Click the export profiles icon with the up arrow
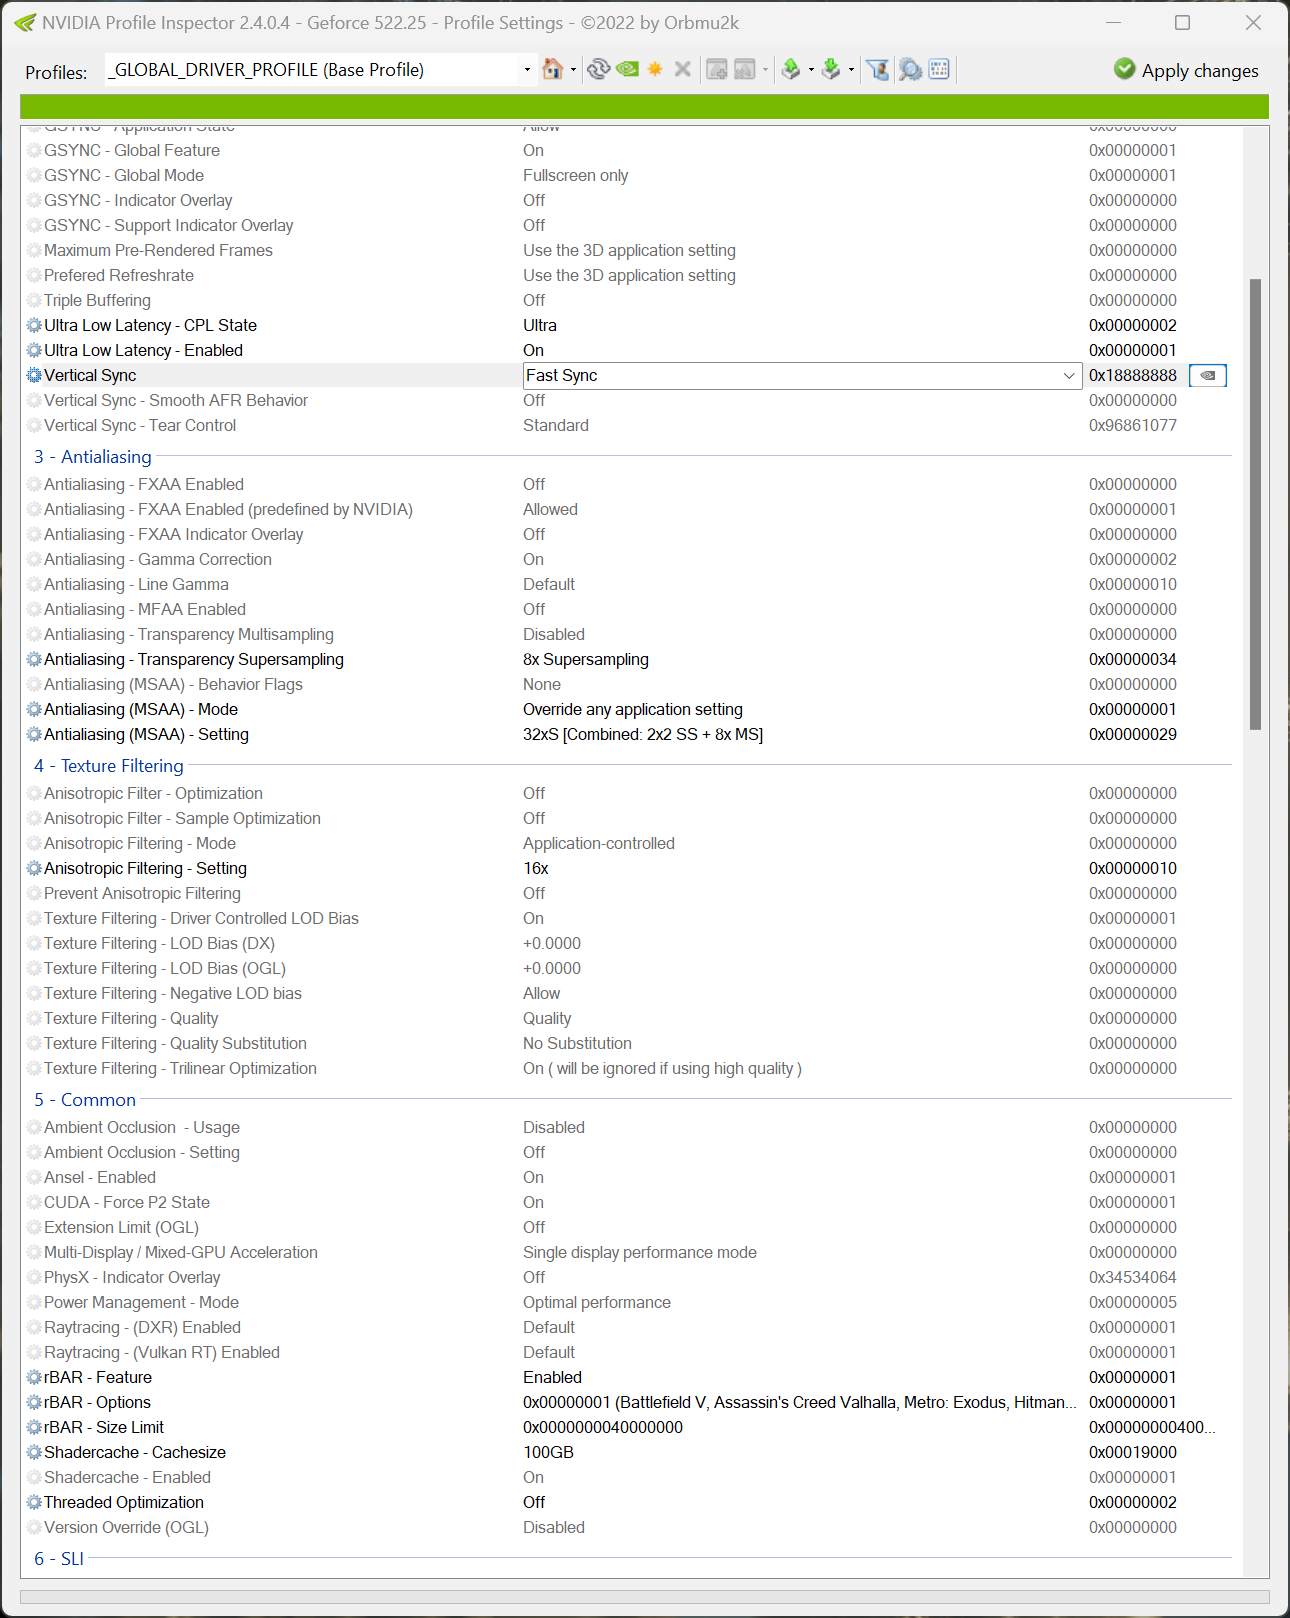1290x1618 pixels. (791, 69)
